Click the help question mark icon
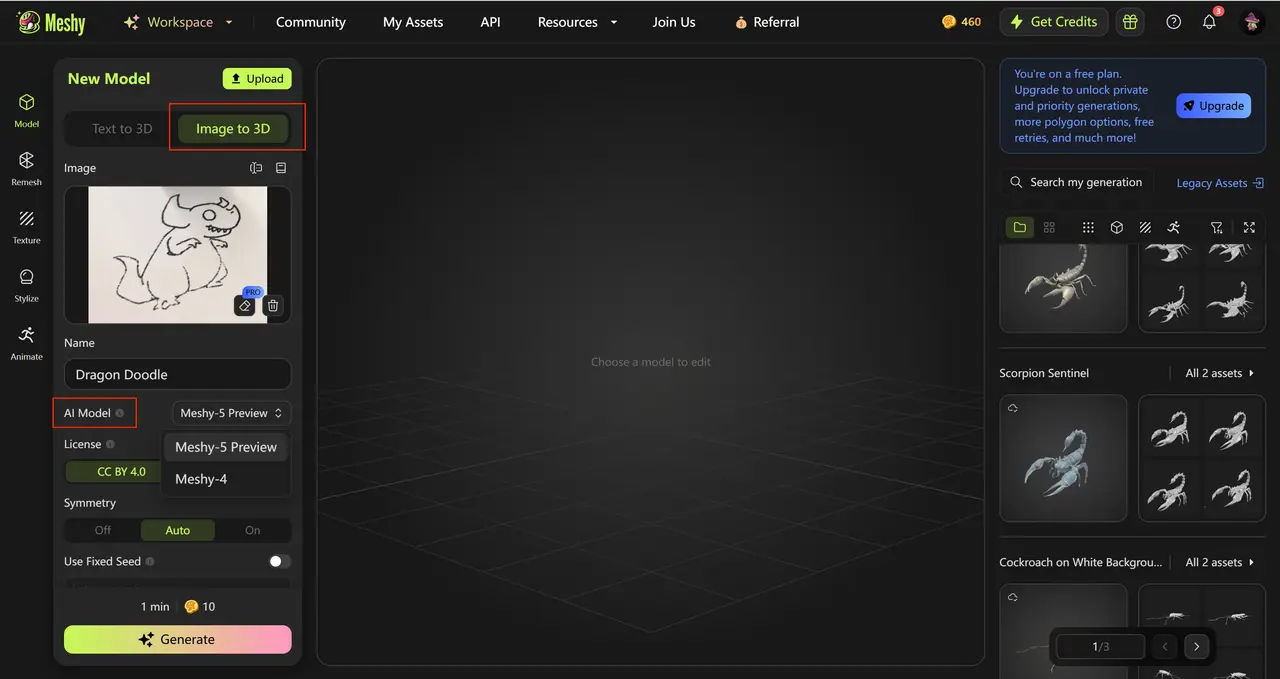This screenshot has width=1280, height=679. 1173,22
